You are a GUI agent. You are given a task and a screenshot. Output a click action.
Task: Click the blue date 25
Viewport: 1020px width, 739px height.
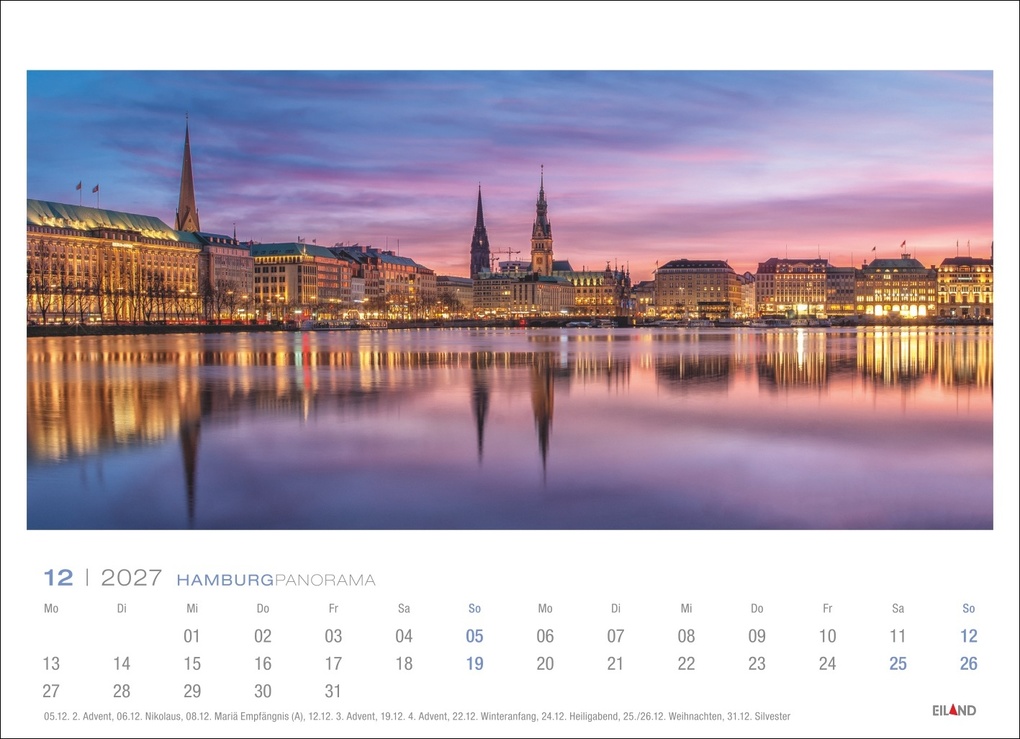click(x=897, y=663)
